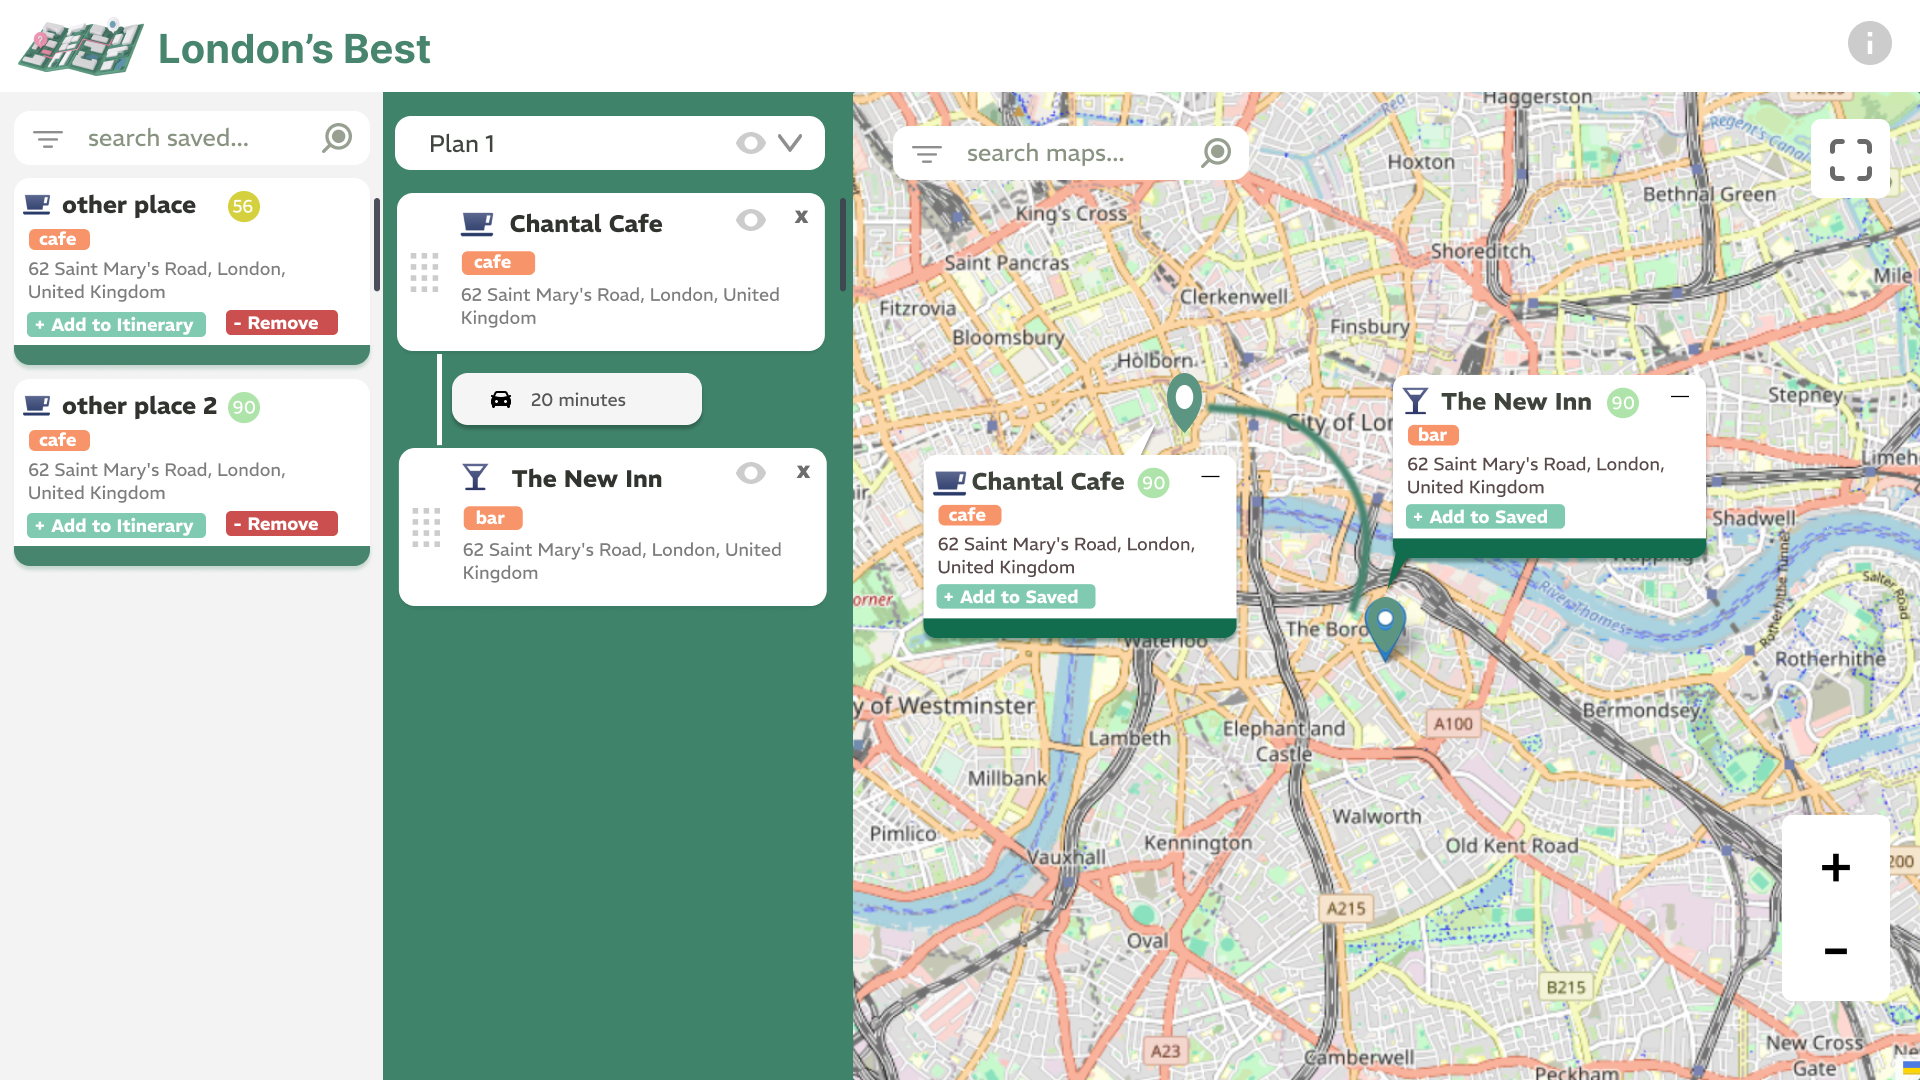
Task: Toggle visibility of Plan 1
Action: [x=750, y=143]
